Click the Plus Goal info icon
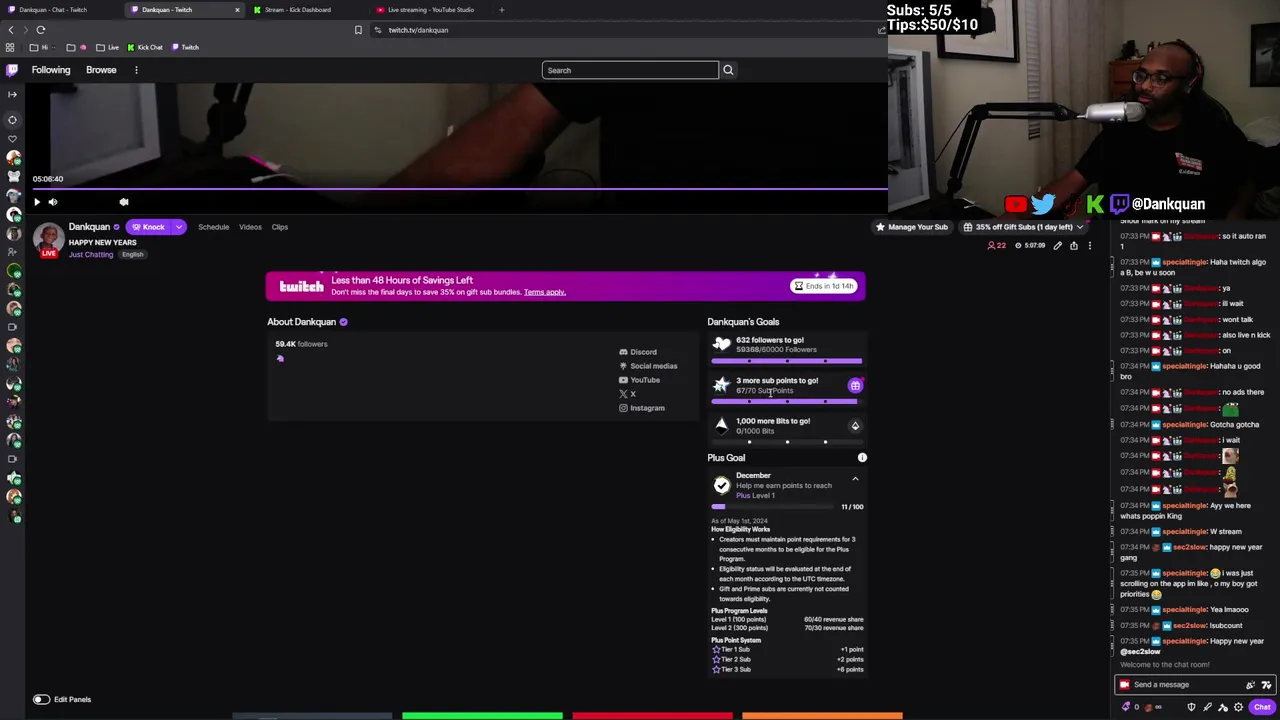1280x720 pixels. 862,458
